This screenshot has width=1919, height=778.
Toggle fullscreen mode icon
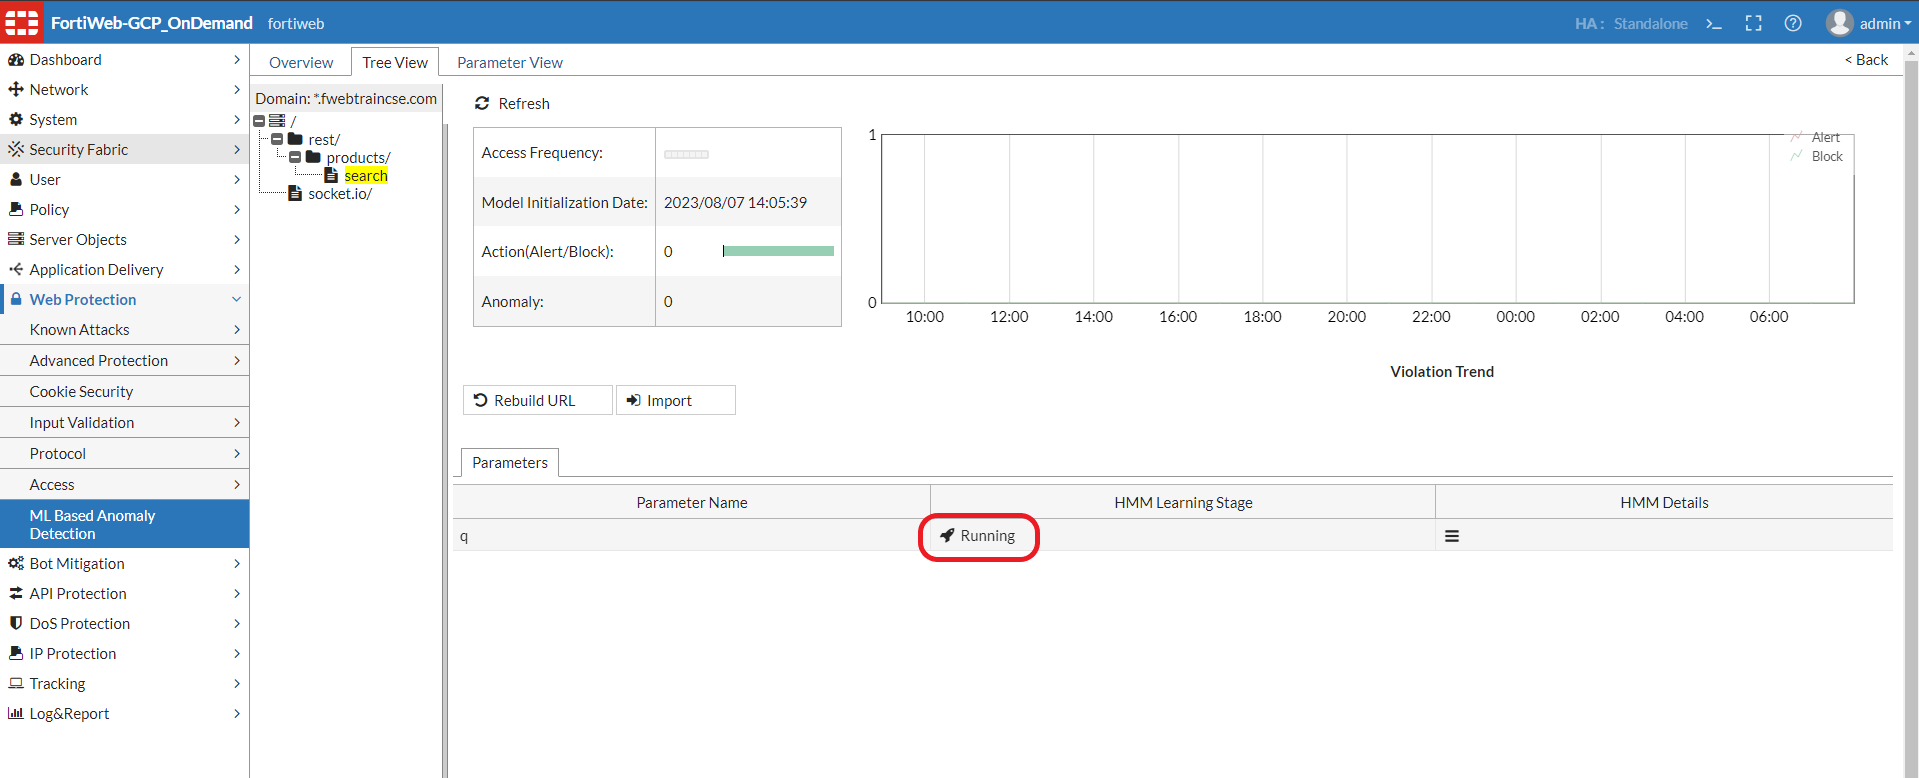coord(1754,23)
